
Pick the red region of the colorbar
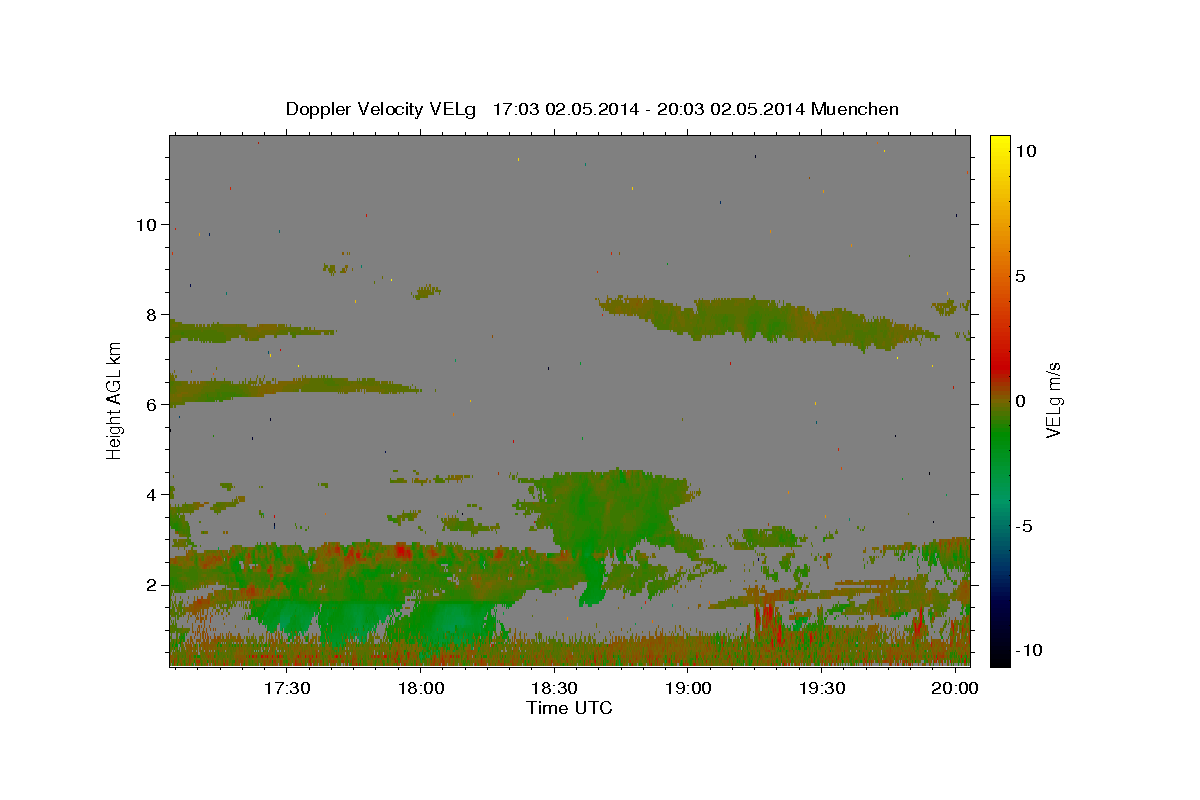point(1000,365)
